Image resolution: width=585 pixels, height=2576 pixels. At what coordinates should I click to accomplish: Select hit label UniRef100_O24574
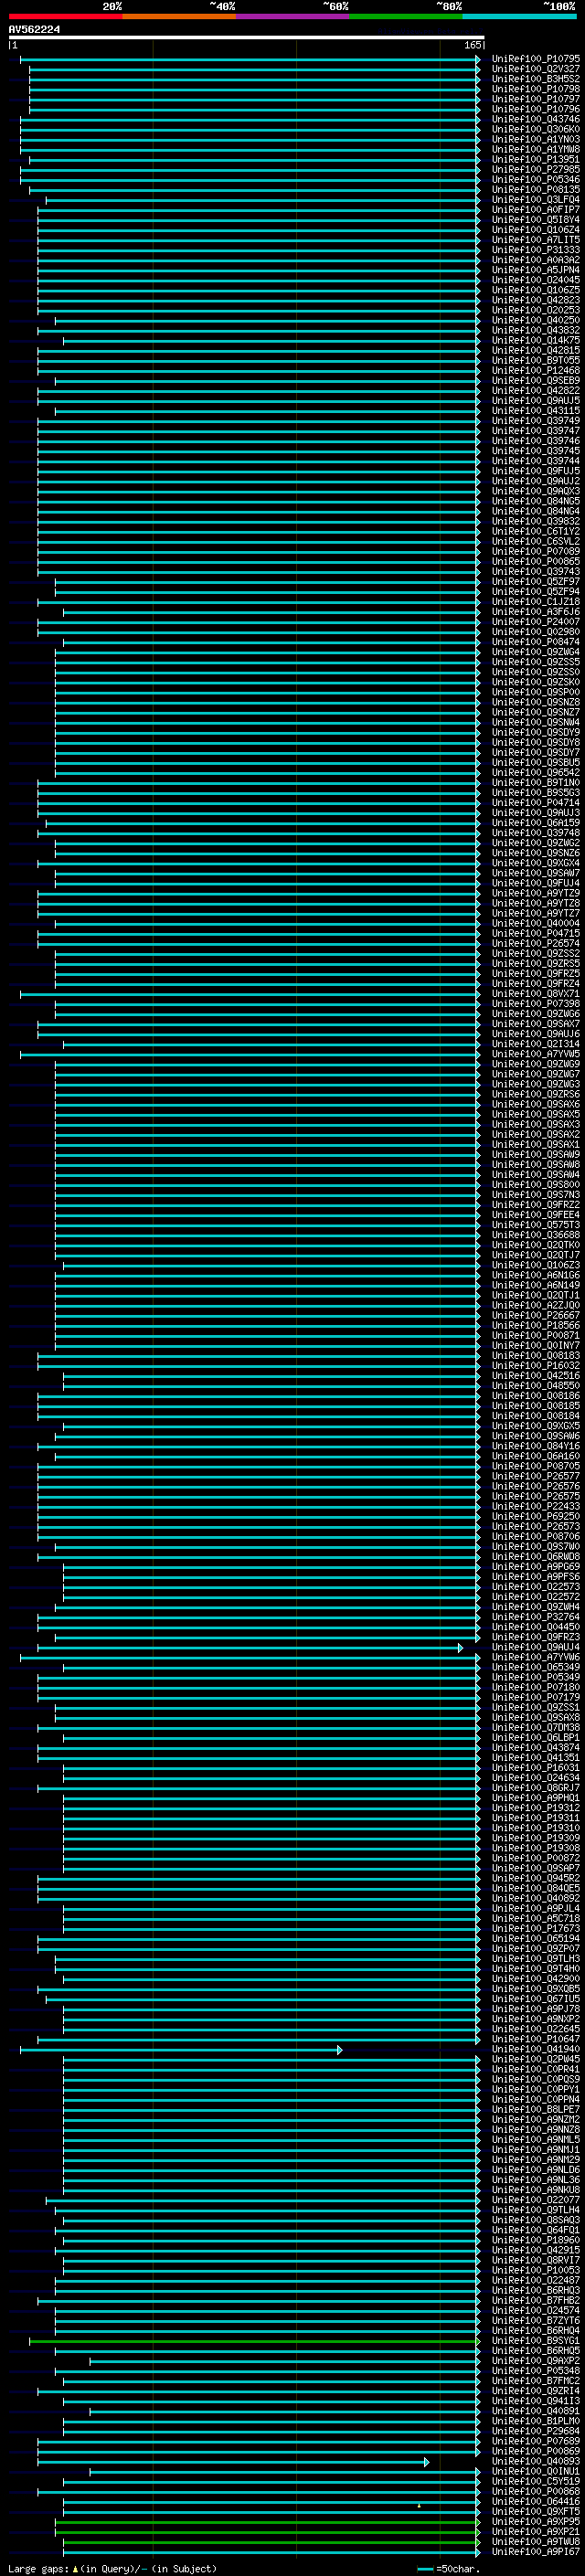[535, 2310]
